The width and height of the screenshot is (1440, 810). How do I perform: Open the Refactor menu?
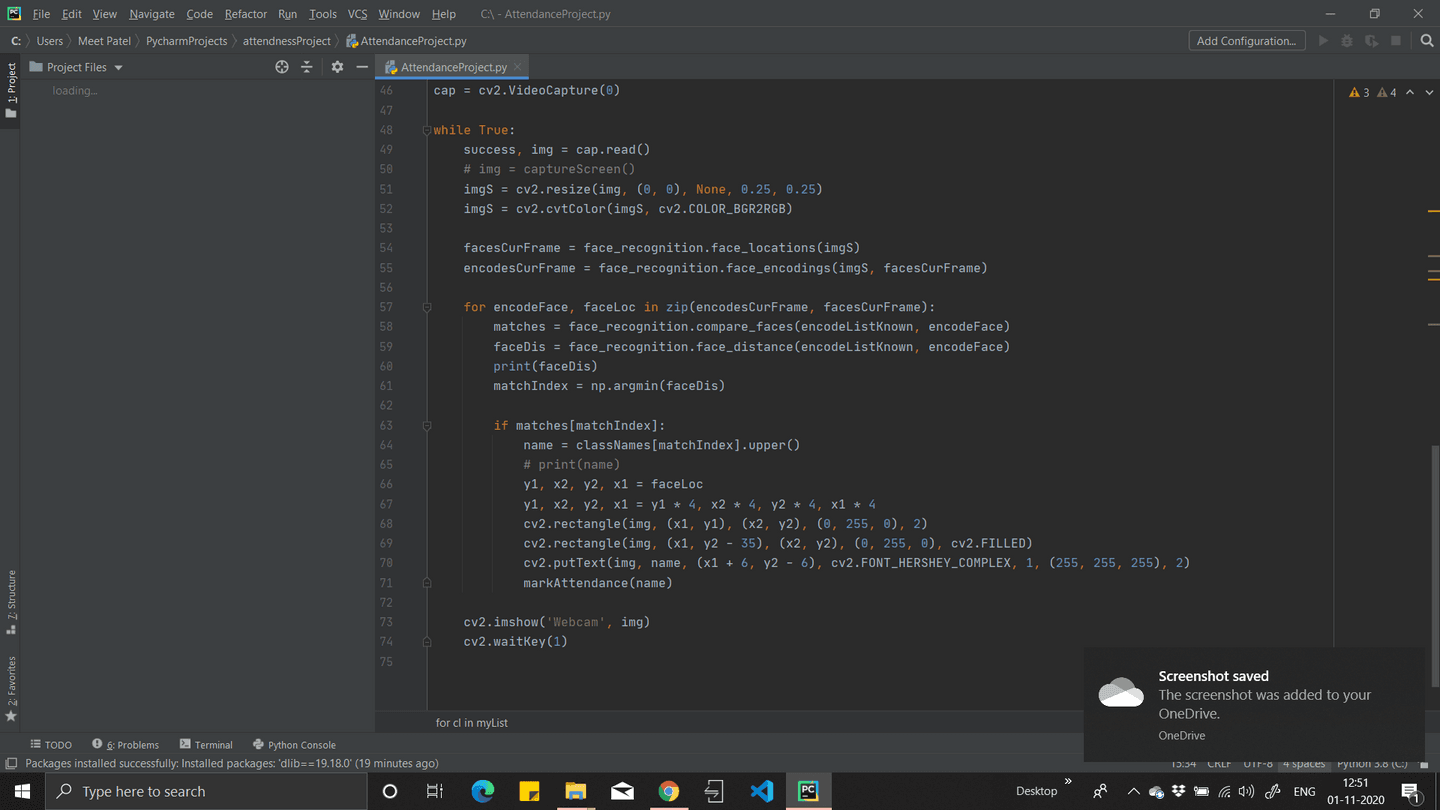(246, 14)
